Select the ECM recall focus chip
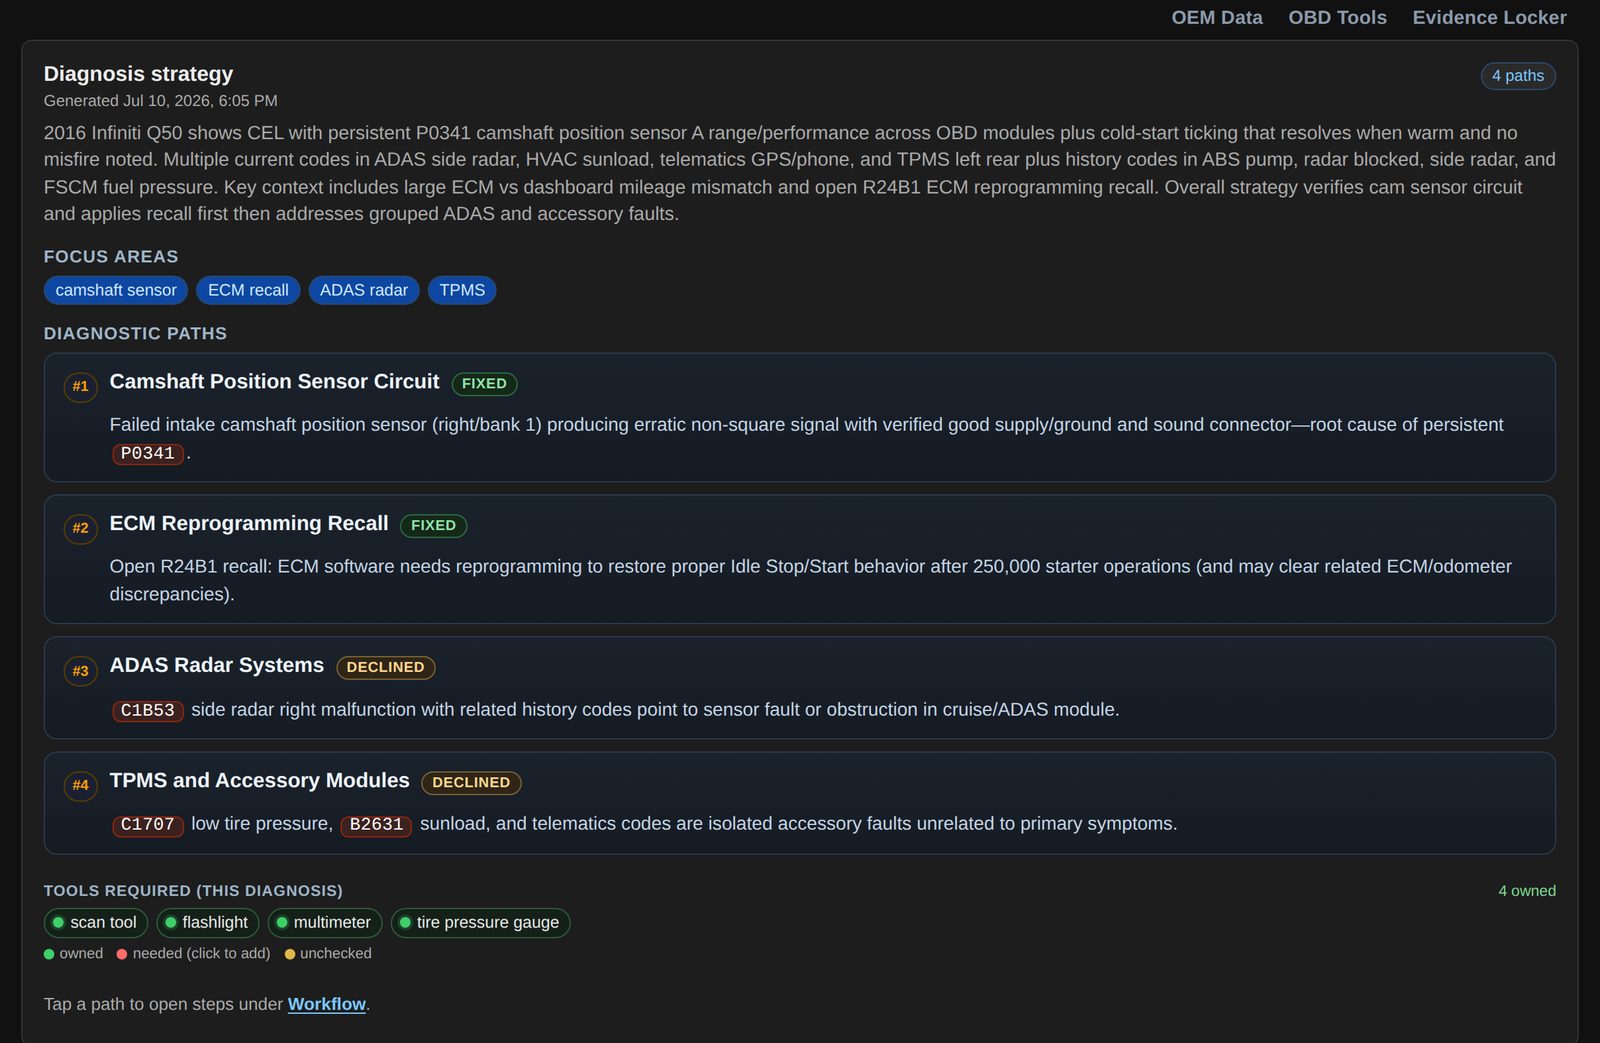The width and height of the screenshot is (1600, 1043). (248, 290)
